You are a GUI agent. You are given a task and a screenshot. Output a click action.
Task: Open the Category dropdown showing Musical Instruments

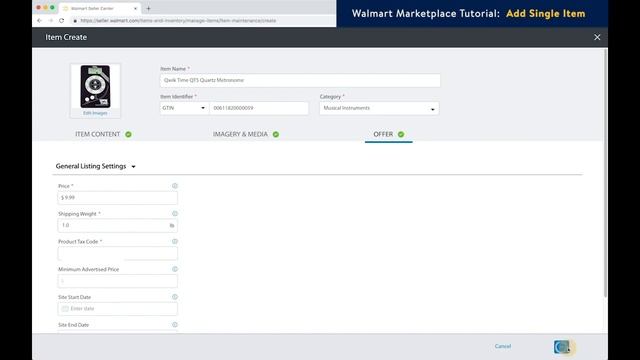379,108
